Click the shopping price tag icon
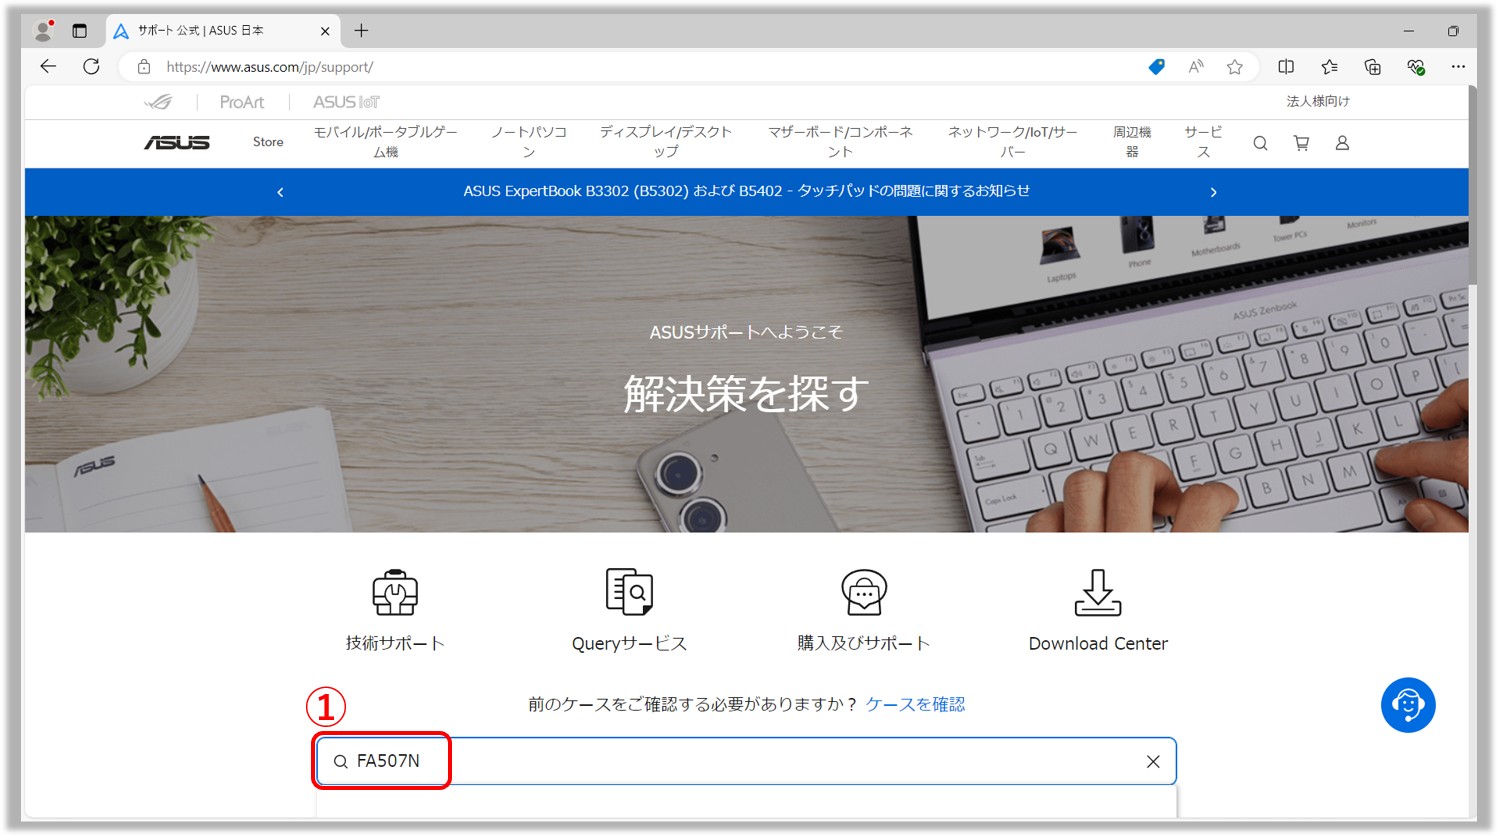1498x835 pixels. pyautogui.click(x=1156, y=67)
